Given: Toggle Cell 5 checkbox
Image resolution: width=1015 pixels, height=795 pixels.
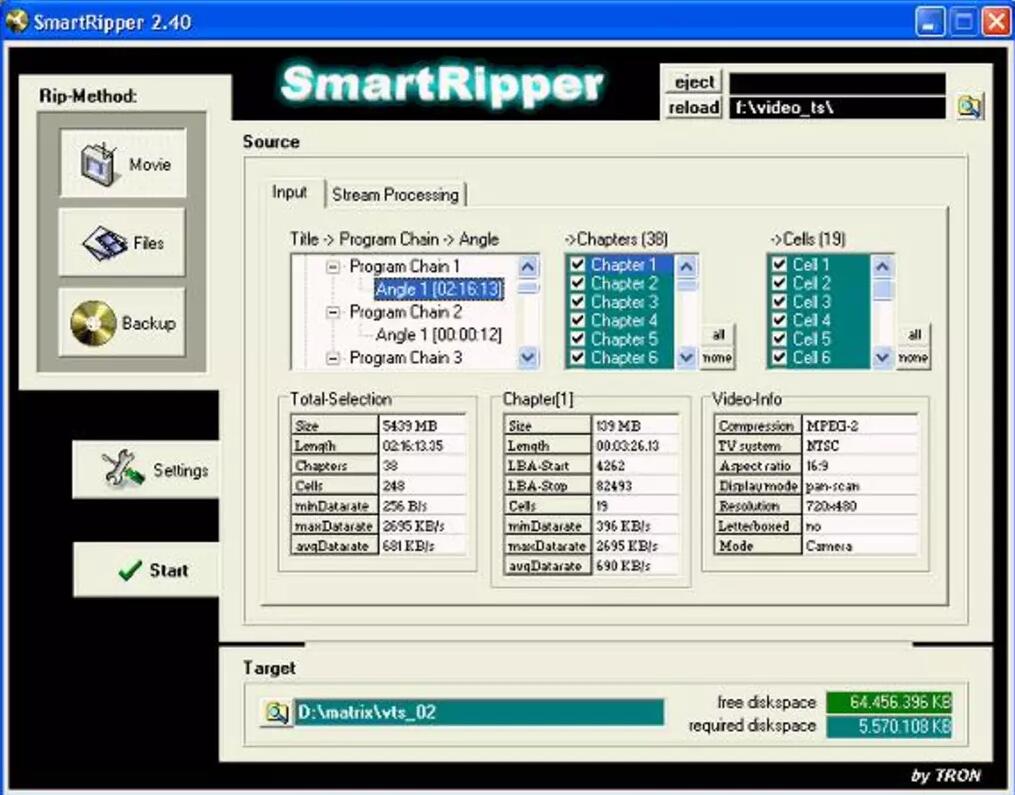Looking at the screenshot, I should (x=779, y=339).
